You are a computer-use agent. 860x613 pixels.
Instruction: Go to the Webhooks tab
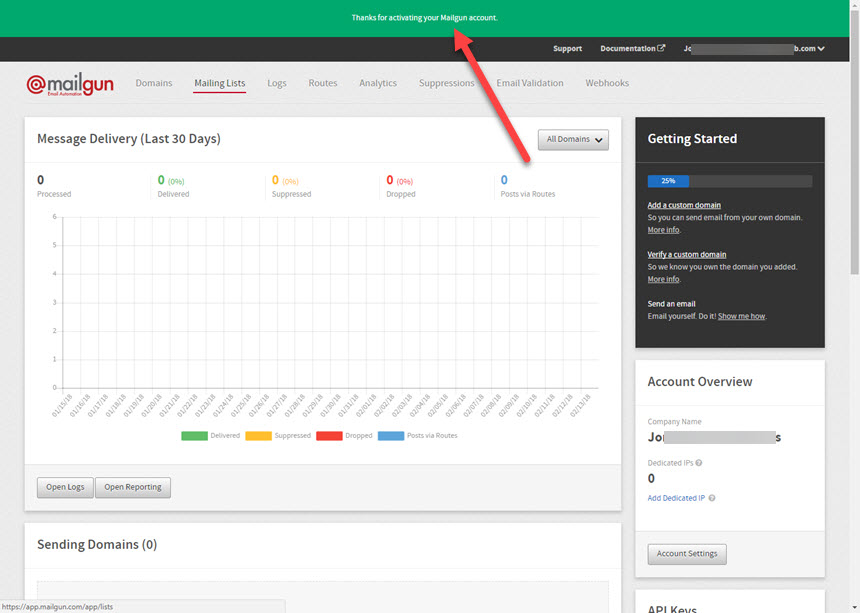607,83
